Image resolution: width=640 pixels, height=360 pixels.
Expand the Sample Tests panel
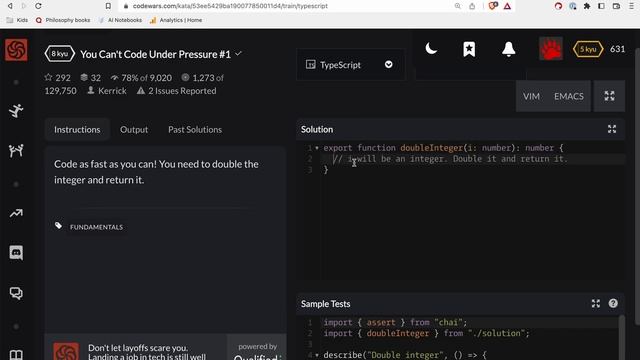596,304
